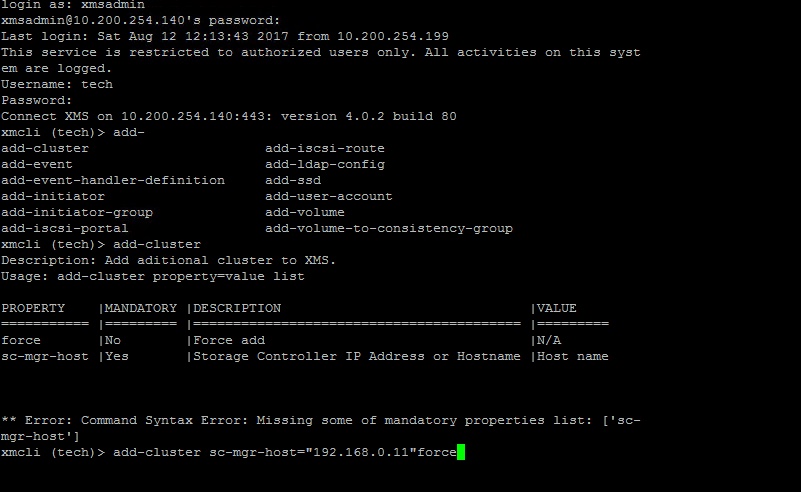The height and width of the screenshot is (492, 801).
Task: Click the add-event-handler-definition entry
Action: (113, 180)
